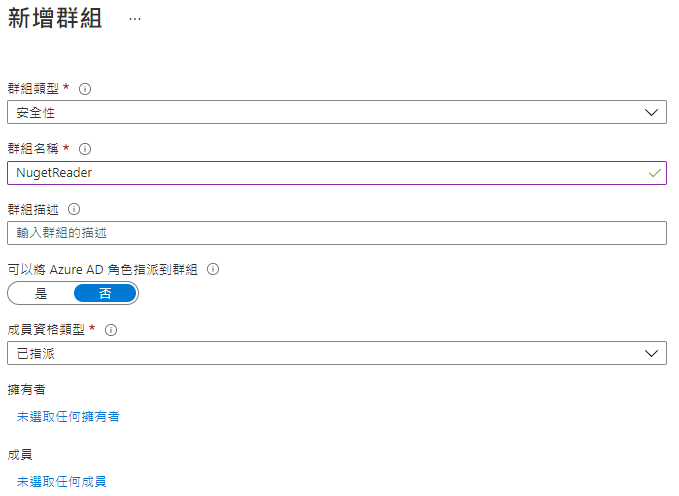Click info icon next to 群組類型
The image size is (679, 496).
[85, 89]
